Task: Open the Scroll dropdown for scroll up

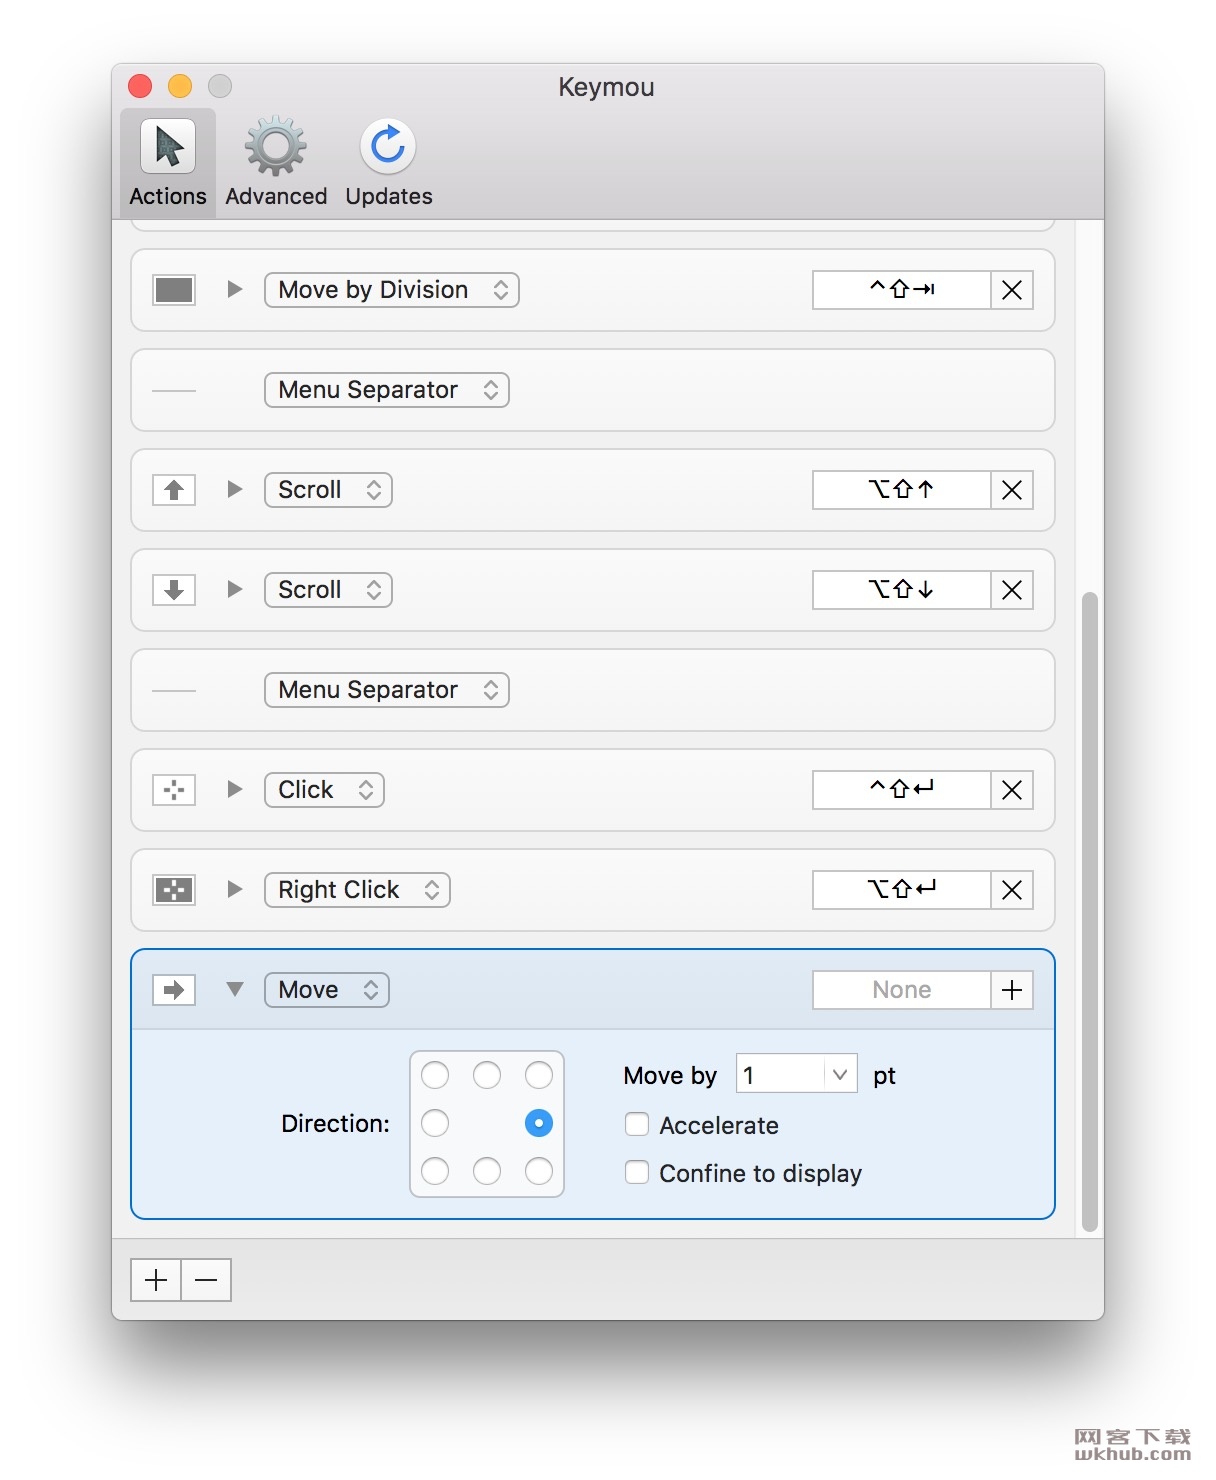Action: click(x=328, y=490)
